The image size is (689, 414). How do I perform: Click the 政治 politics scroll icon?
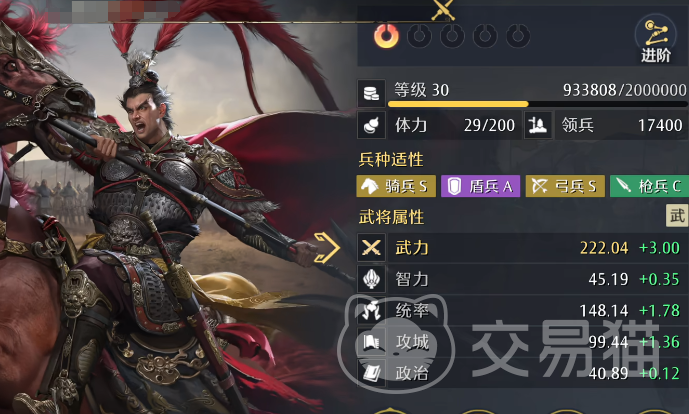point(371,373)
